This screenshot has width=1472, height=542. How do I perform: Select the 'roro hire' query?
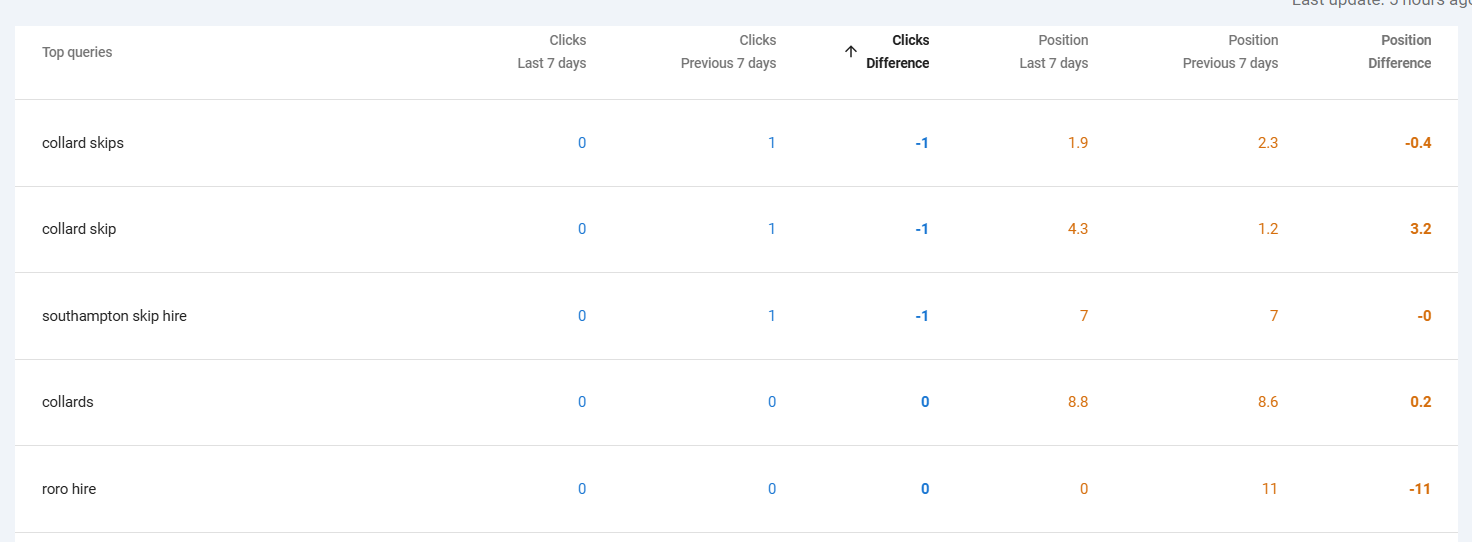click(x=69, y=489)
